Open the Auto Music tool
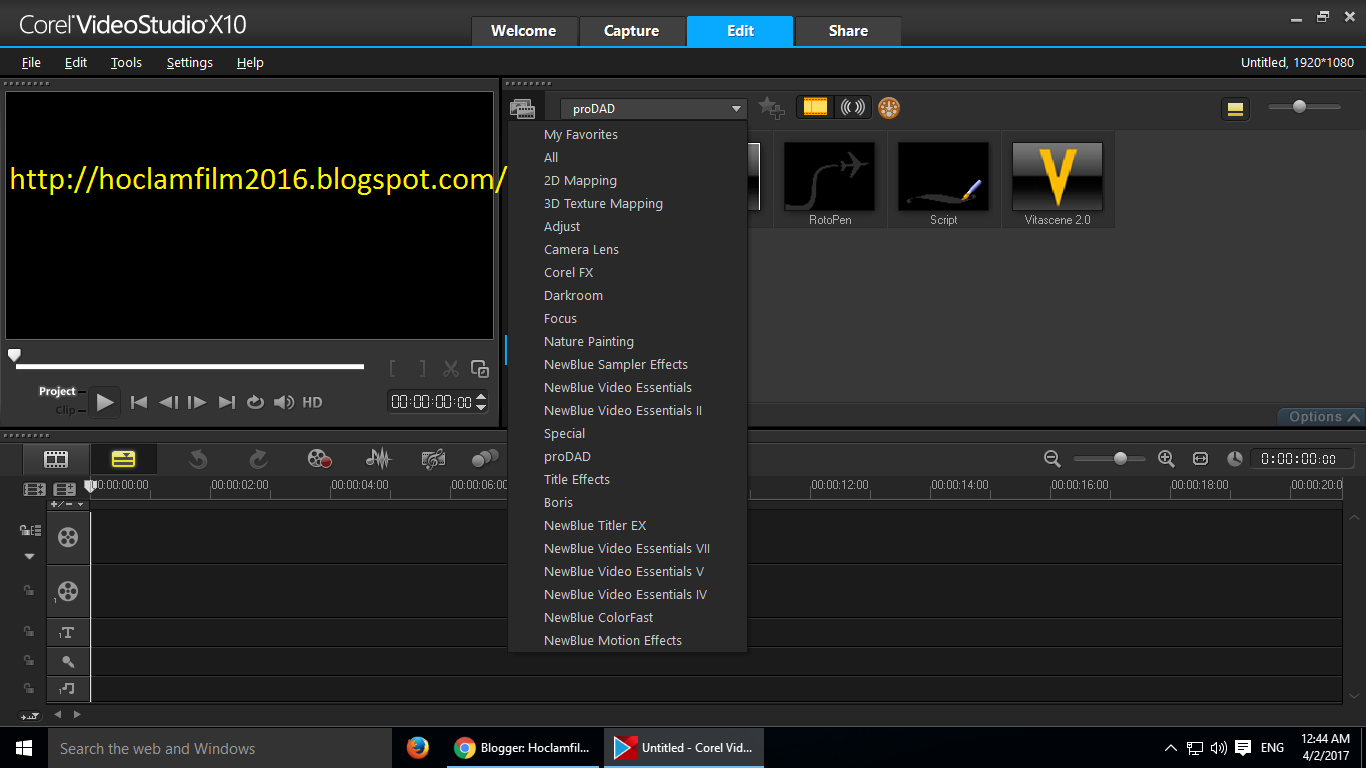 433,459
